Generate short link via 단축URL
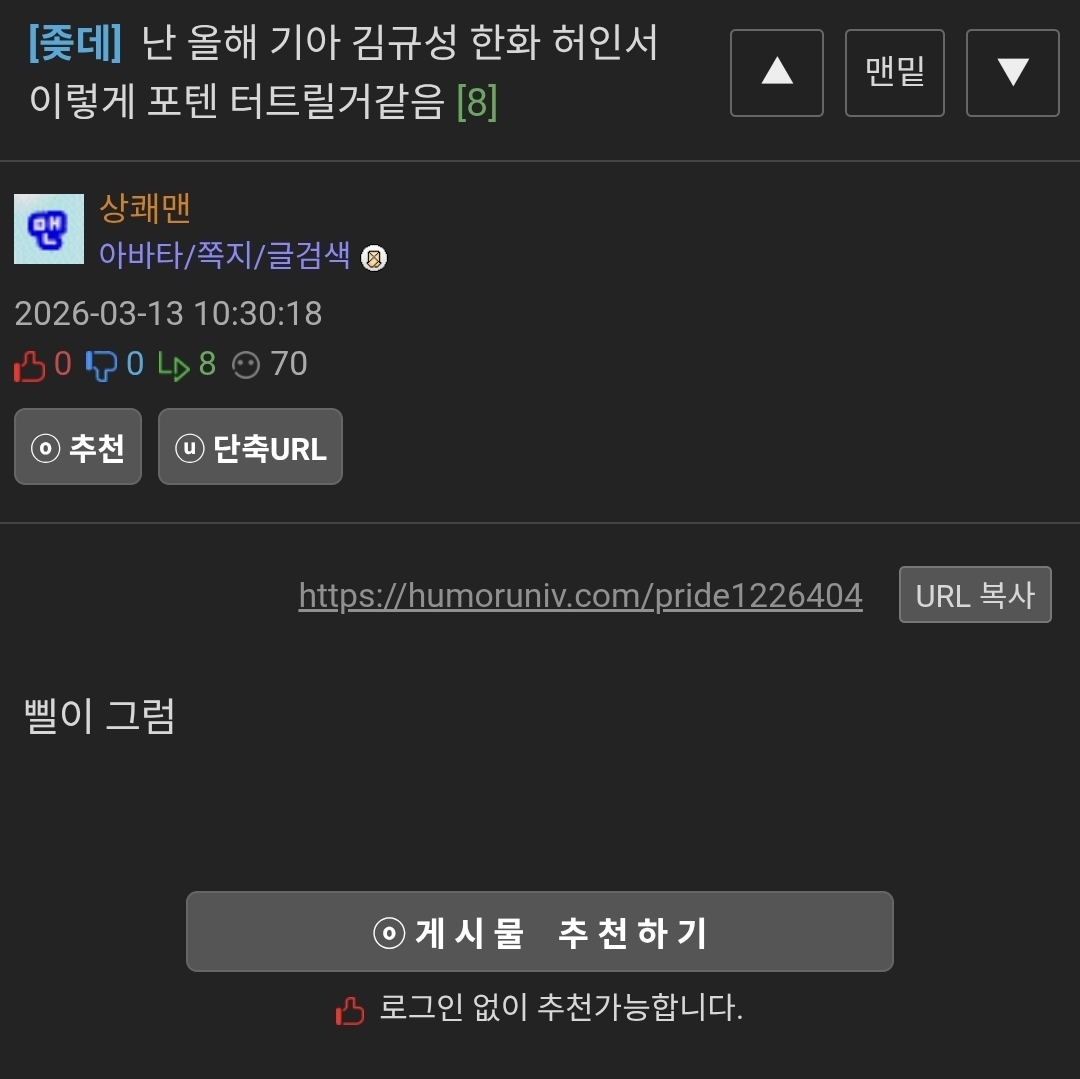Image resolution: width=1080 pixels, height=1079 pixels. pos(250,446)
